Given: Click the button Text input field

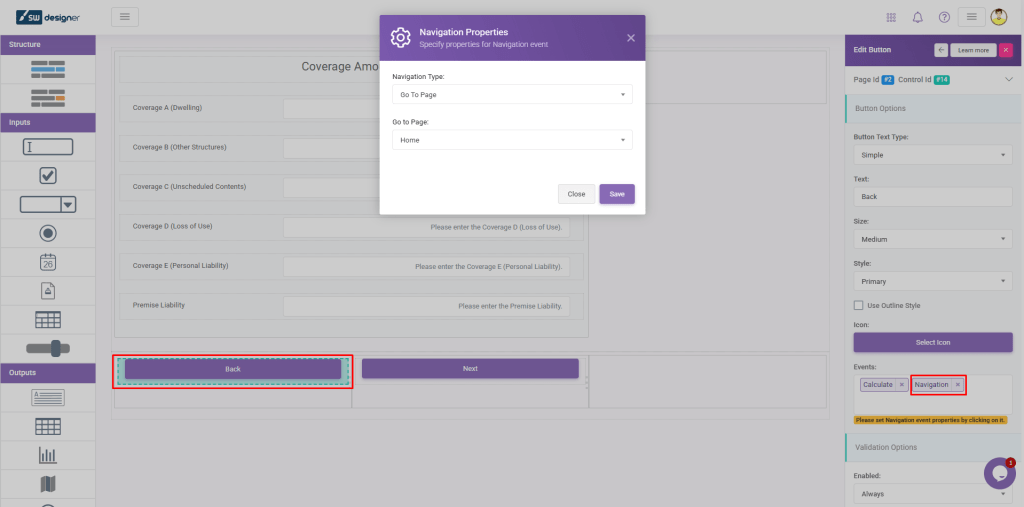Looking at the screenshot, I should point(933,197).
